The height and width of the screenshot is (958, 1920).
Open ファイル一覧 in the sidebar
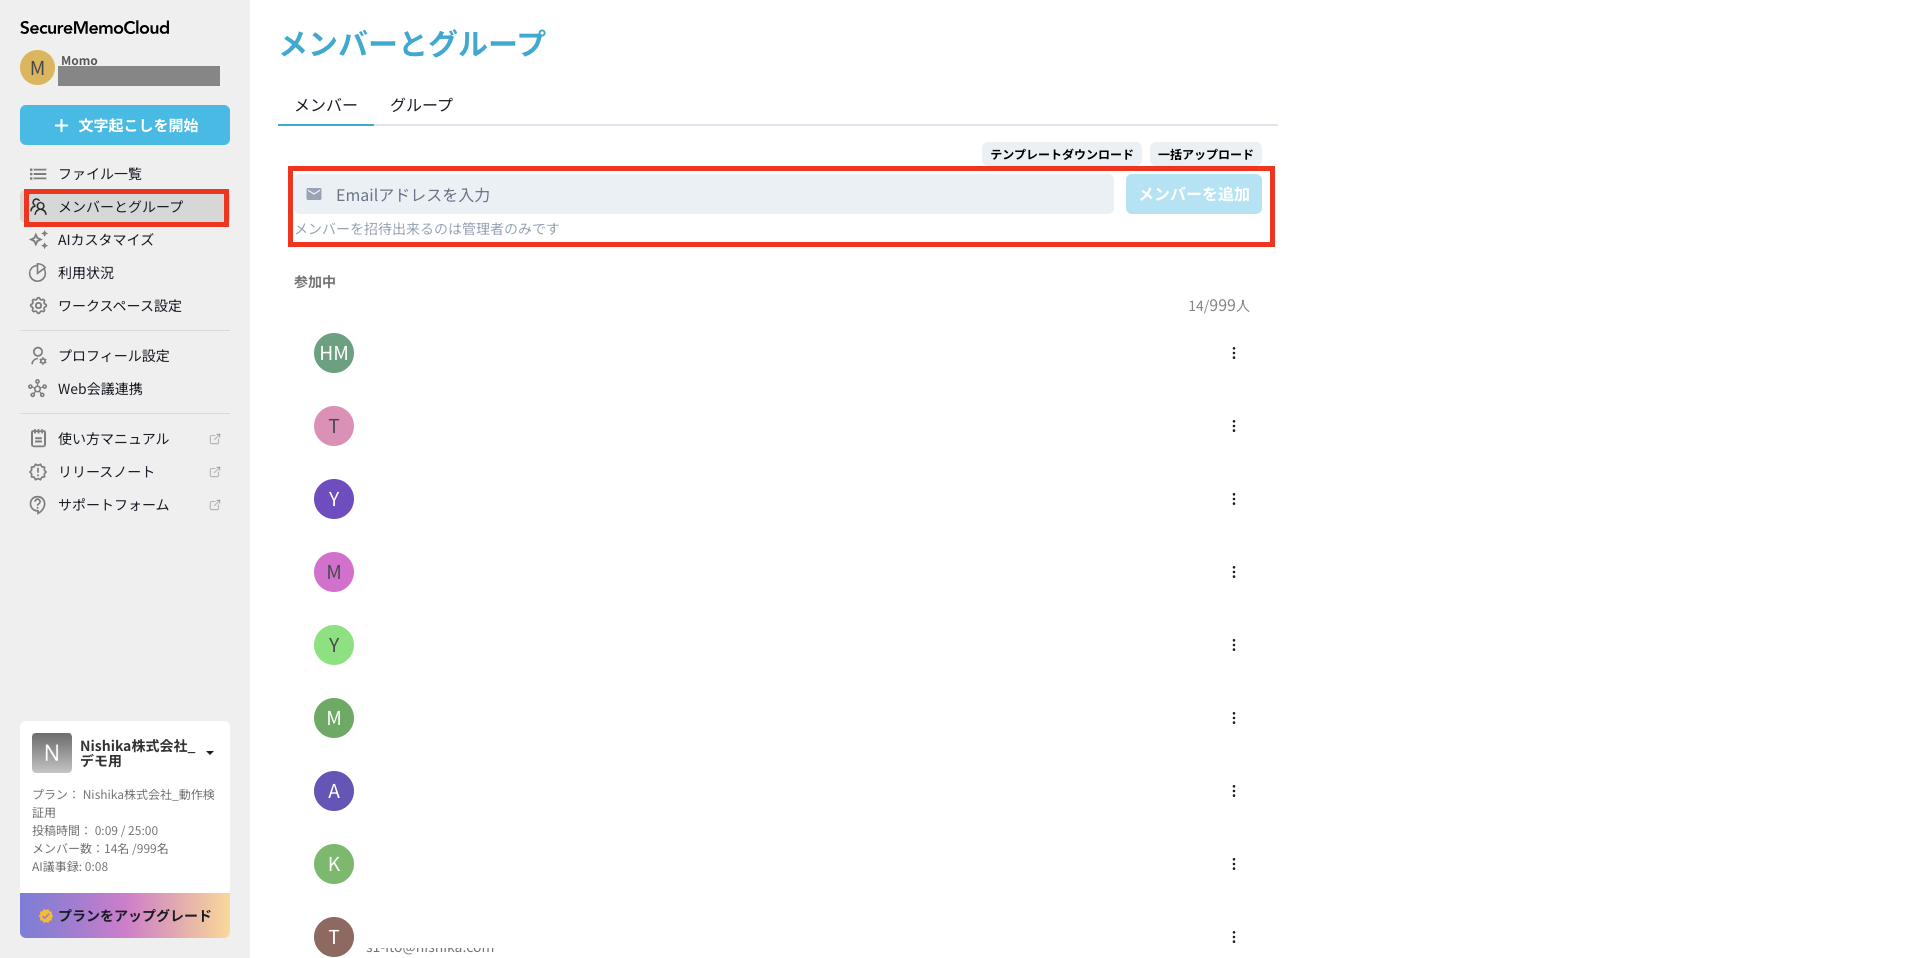[99, 174]
